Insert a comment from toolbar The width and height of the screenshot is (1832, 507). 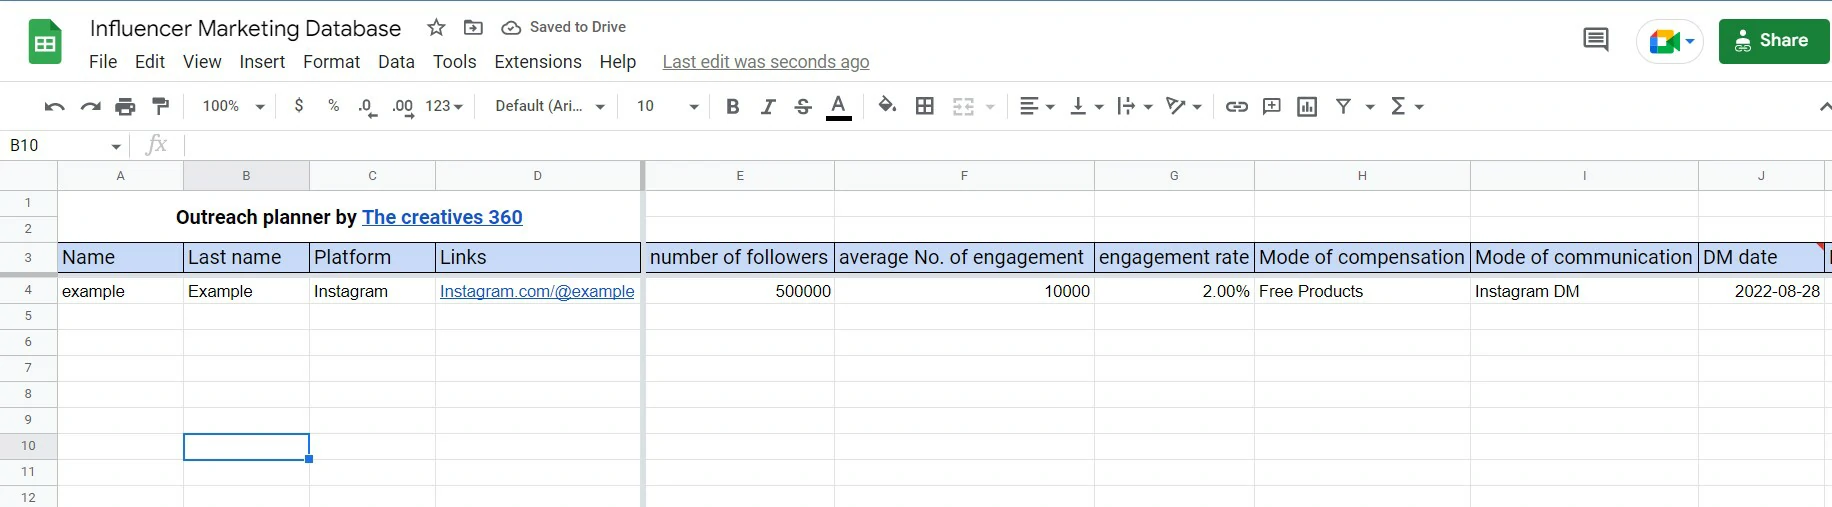coord(1272,106)
